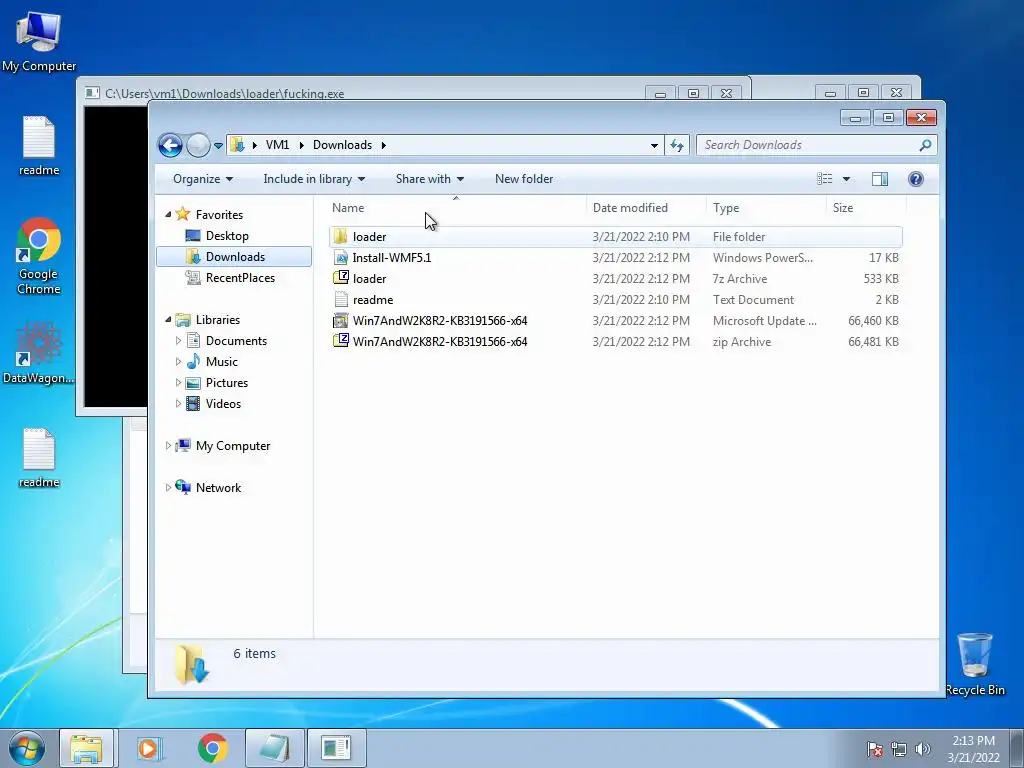Select the upper readme file on the desktop
This screenshot has height=768, width=1024.
click(x=39, y=146)
